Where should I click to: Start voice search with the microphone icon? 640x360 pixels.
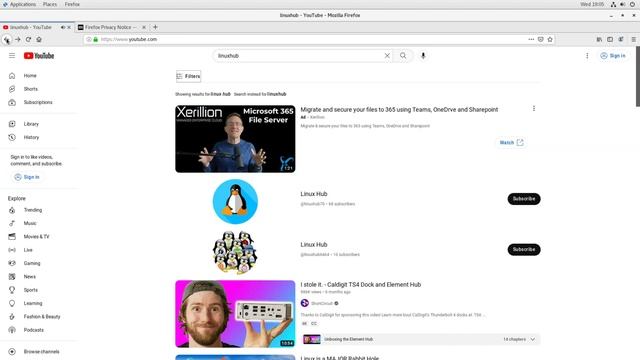pyautogui.click(x=423, y=56)
